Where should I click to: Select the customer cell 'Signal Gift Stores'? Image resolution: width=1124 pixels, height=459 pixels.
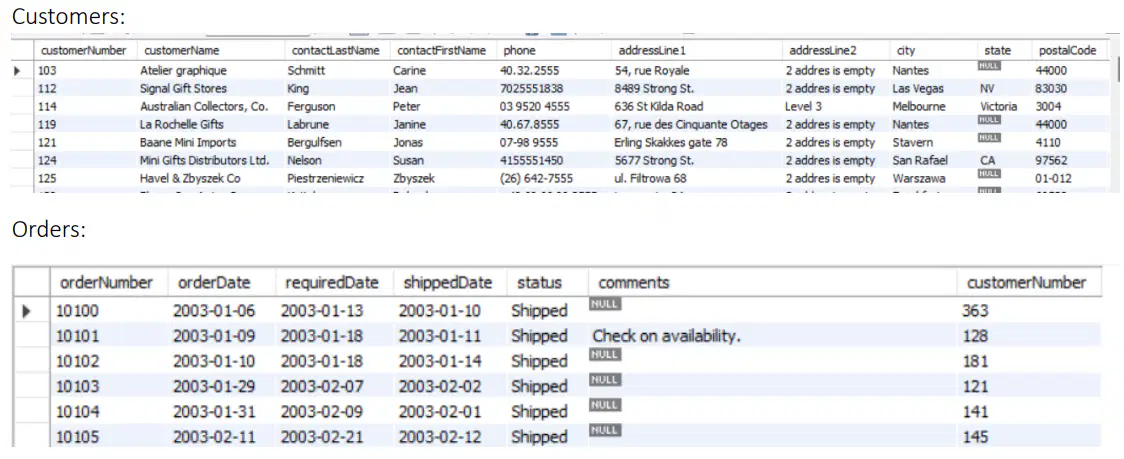[183, 88]
